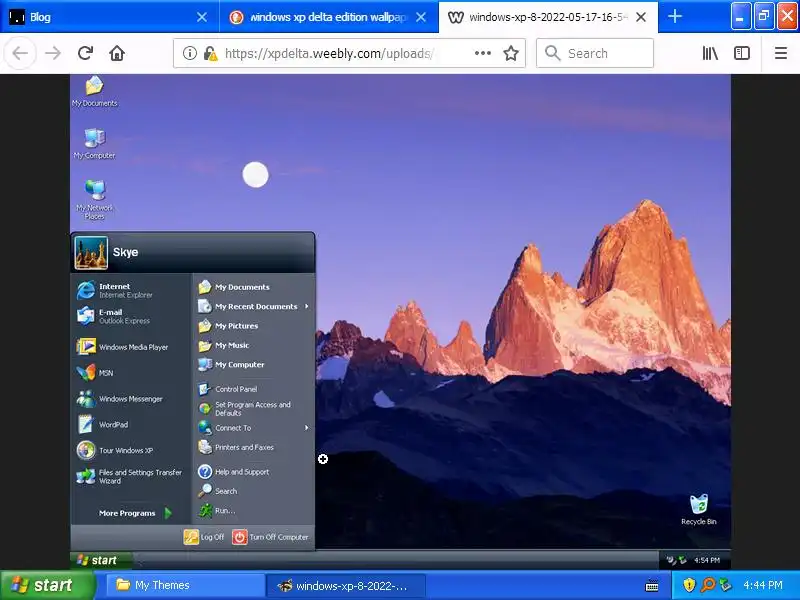The width and height of the screenshot is (800, 600).
Task: Click the Skye user picture
Action: click(91, 253)
